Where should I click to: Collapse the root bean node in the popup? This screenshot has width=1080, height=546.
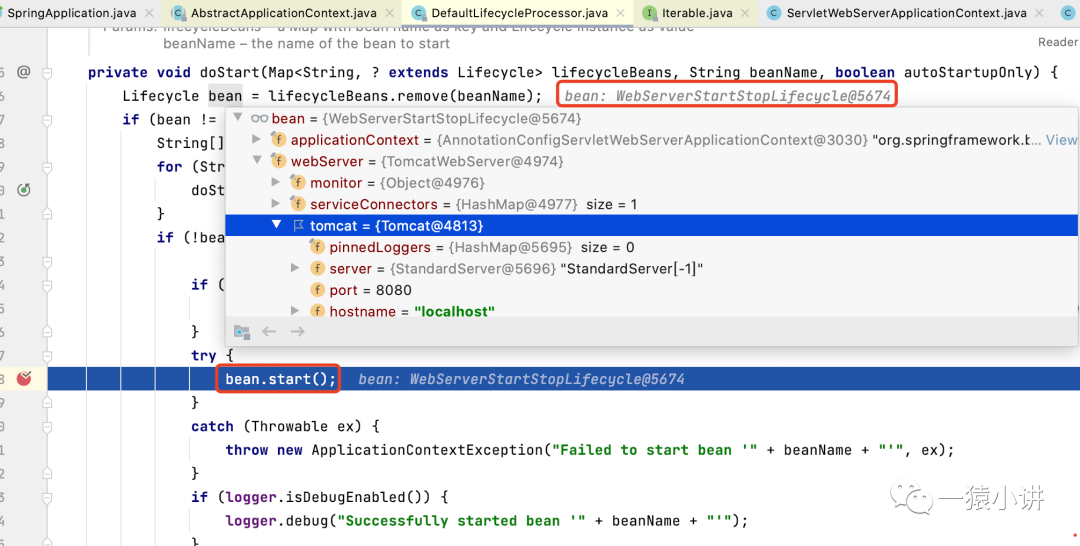[x=237, y=118]
